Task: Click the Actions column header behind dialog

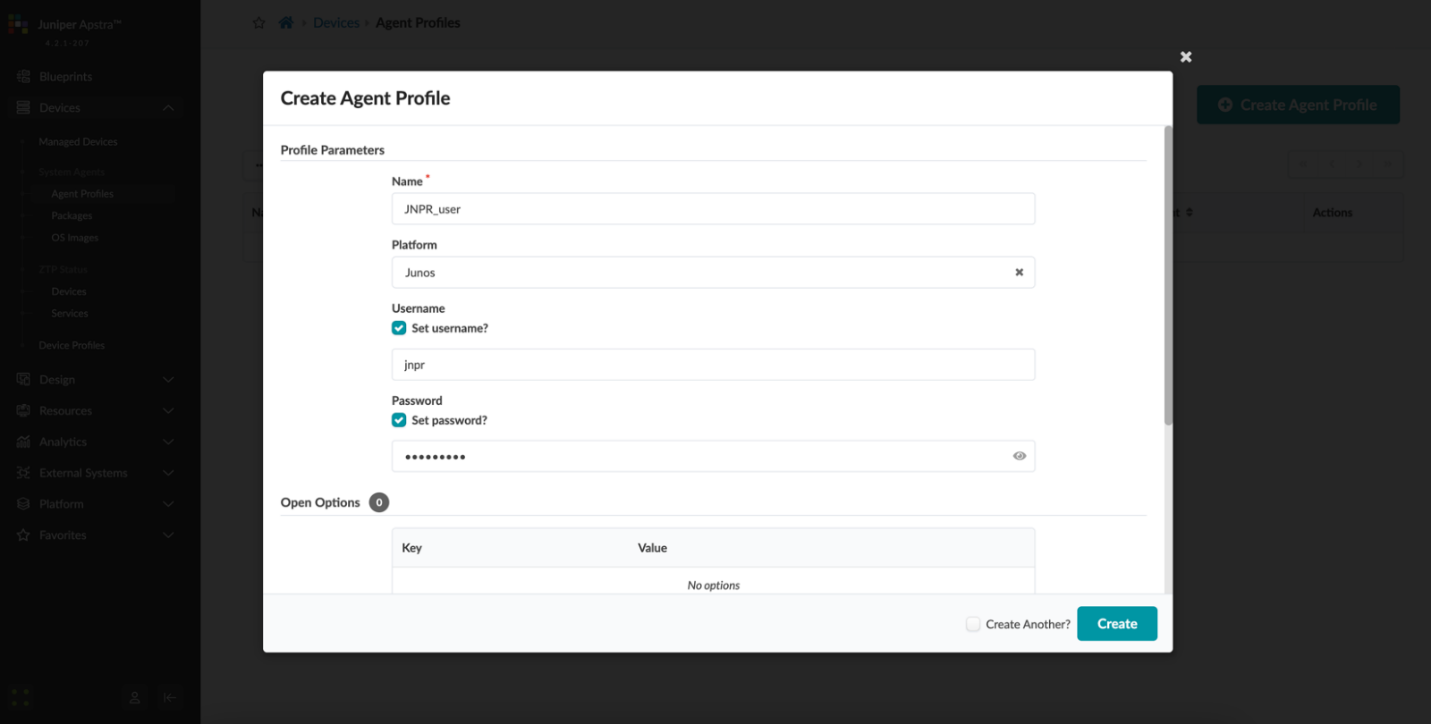Action: [1332, 213]
